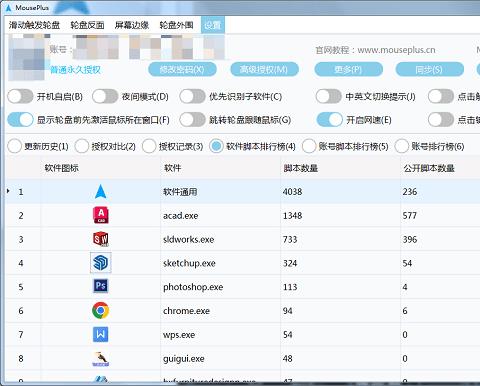
Task: Toggle 中英文切换提示(J) switch
Action: click(x=329, y=97)
